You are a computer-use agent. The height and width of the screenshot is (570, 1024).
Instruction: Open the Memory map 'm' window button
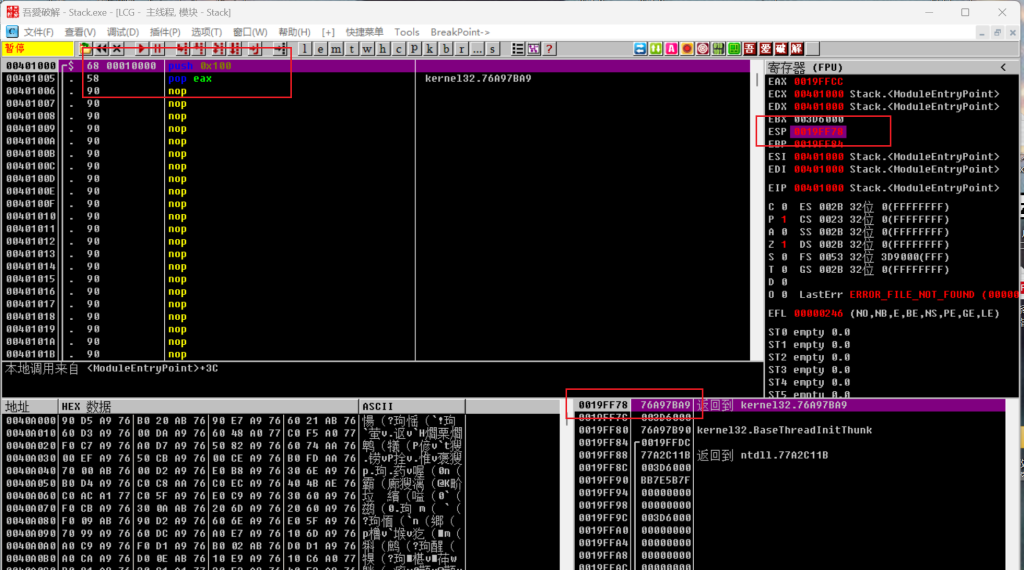[x=337, y=49]
